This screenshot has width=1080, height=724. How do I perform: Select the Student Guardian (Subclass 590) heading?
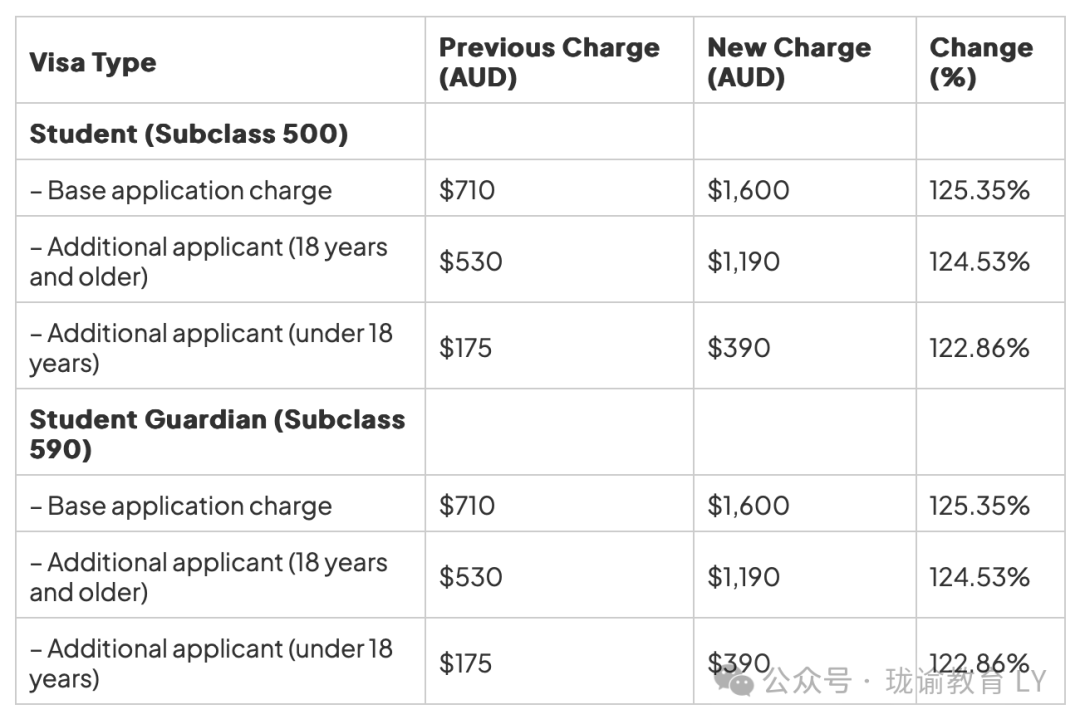tap(217, 434)
